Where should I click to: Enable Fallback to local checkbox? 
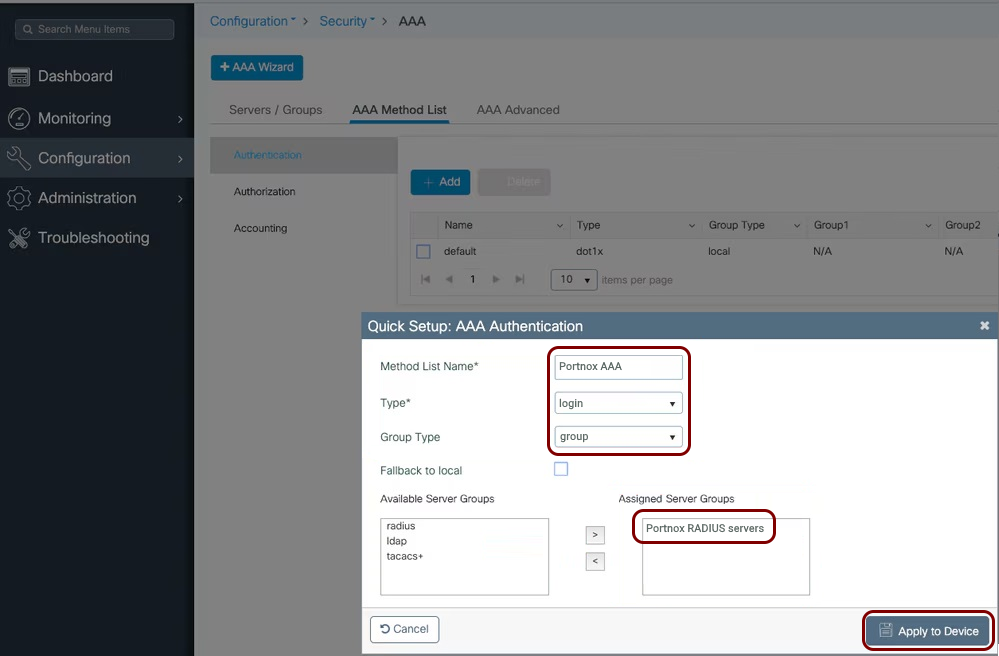tap(561, 469)
